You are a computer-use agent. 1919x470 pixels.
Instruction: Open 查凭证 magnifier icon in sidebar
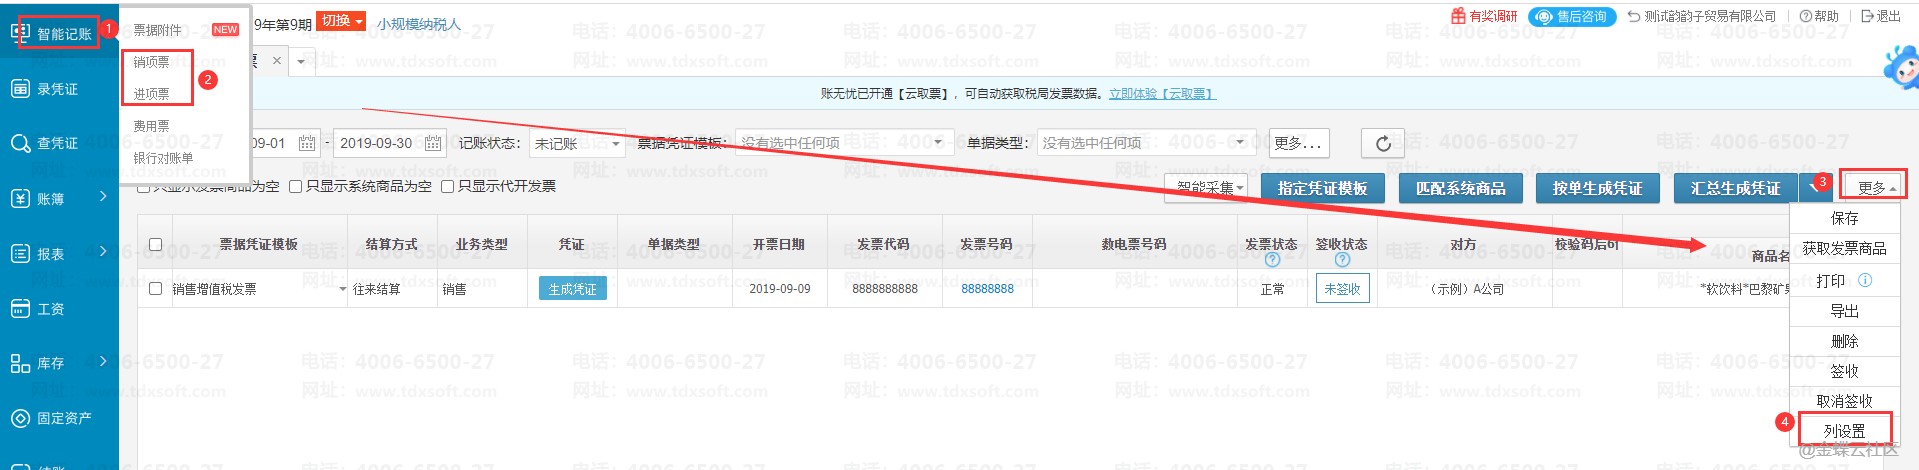(20, 144)
